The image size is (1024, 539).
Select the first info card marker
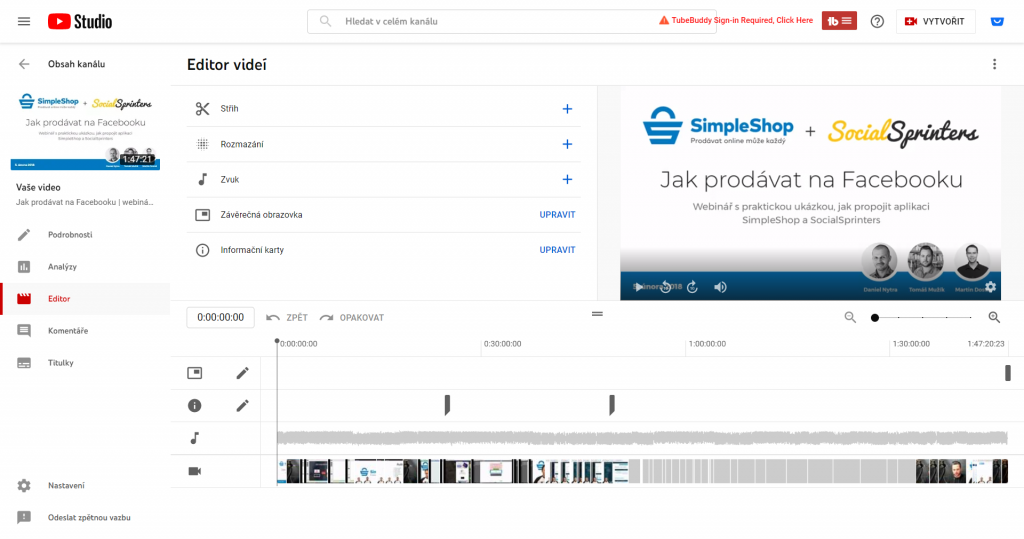447,405
